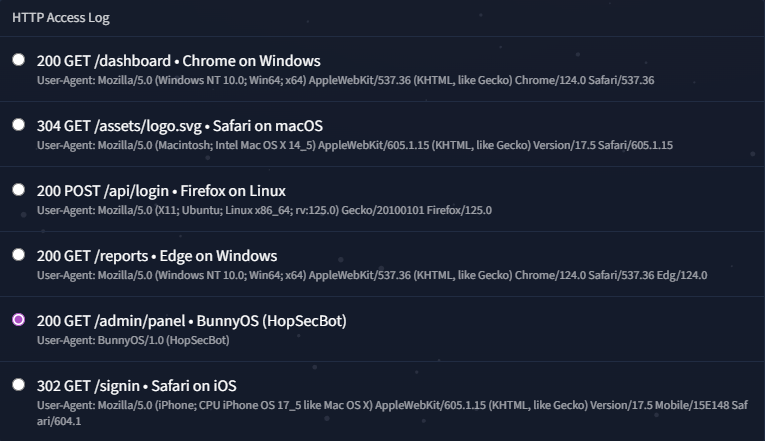
Task: Pick the POST /api/login radio option
Action: click(x=18, y=190)
